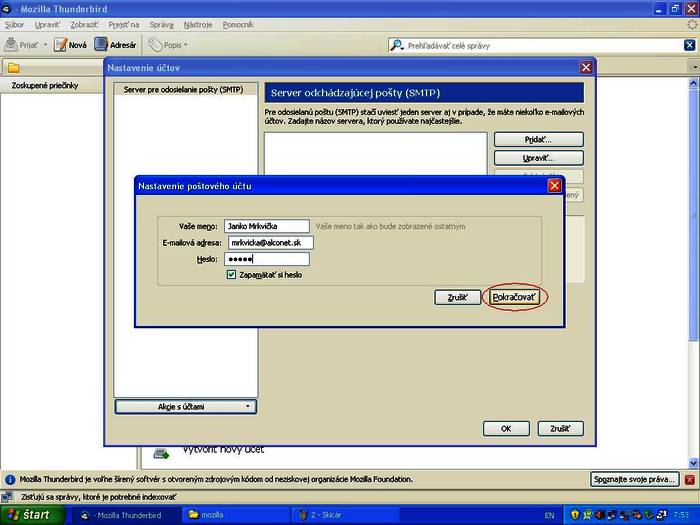
Task: Dismiss the notification bar red X
Action: click(x=690, y=480)
